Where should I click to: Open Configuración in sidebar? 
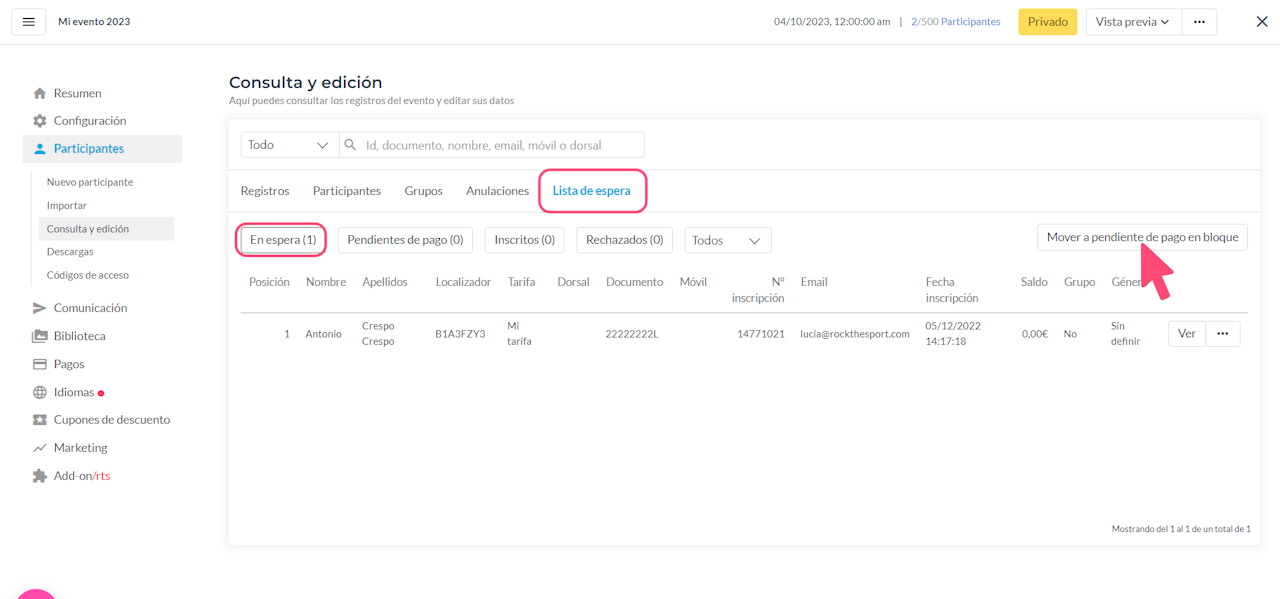[x=90, y=121]
